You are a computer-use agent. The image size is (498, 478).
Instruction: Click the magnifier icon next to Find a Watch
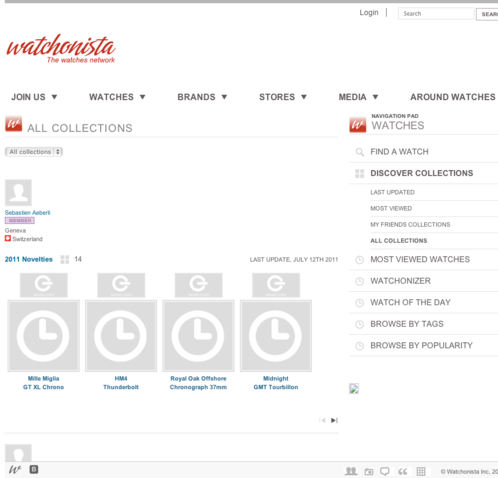click(360, 152)
